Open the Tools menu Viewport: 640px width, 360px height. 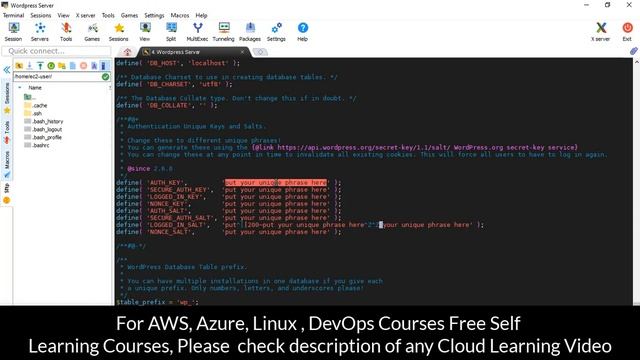[x=108, y=15]
